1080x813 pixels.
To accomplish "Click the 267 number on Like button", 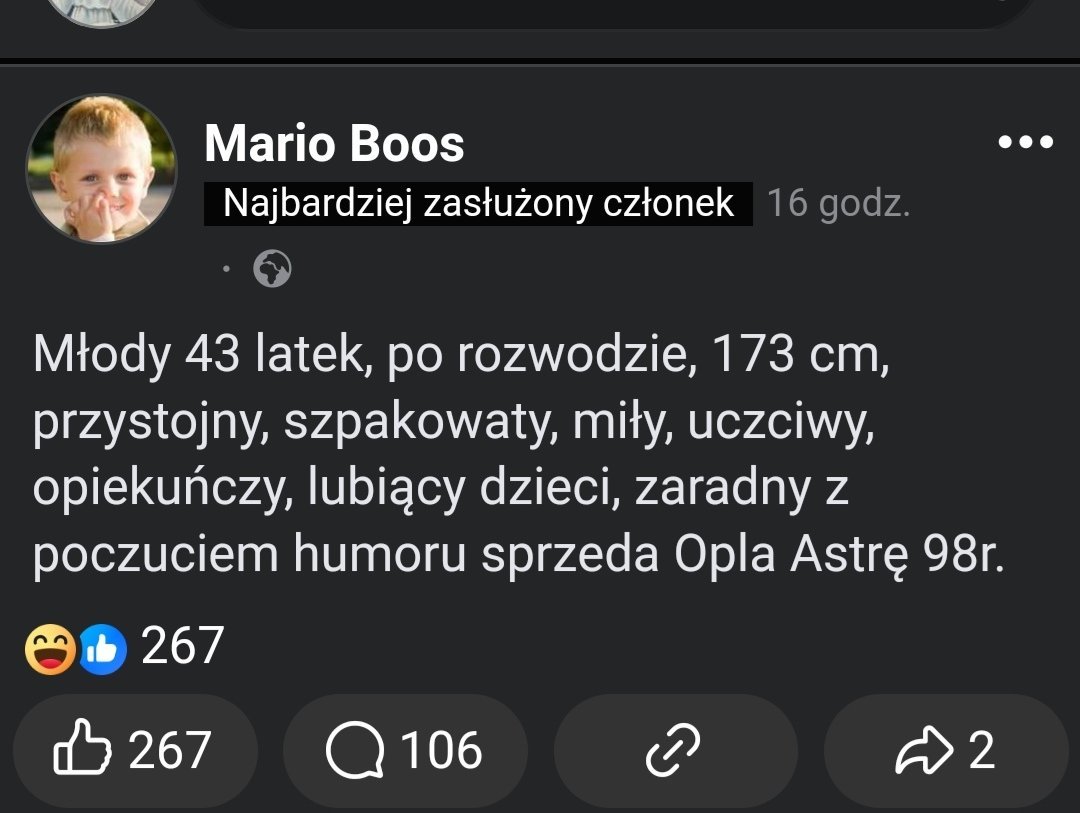I will (x=170, y=752).
